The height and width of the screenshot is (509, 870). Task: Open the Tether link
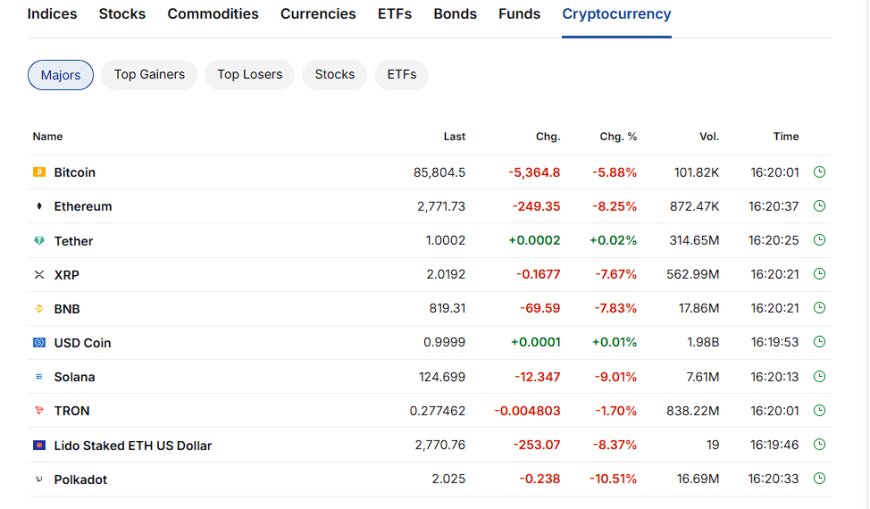pos(73,241)
